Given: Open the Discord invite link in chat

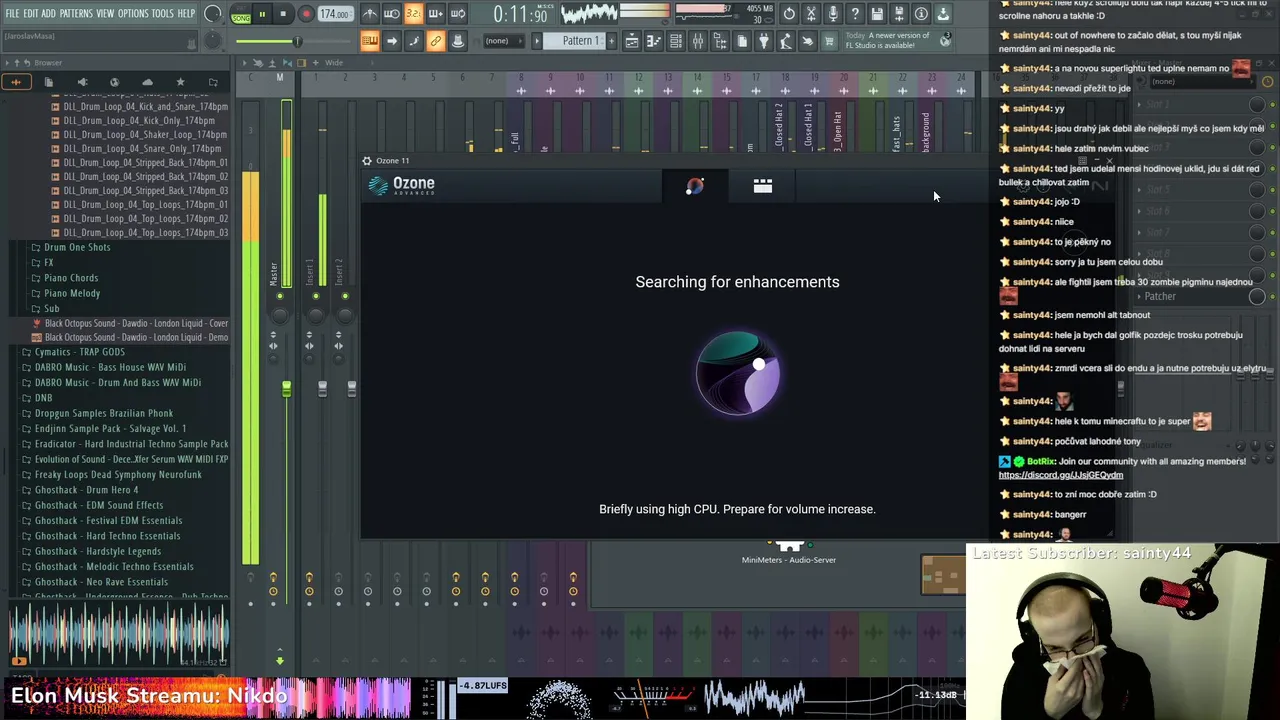Looking at the screenshot, I should [1060, 475].
